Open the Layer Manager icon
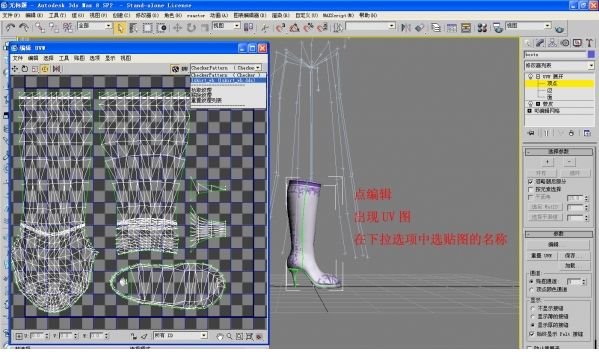Image resolution: width=599 pixels, height=362 pixels. point(435,27)
